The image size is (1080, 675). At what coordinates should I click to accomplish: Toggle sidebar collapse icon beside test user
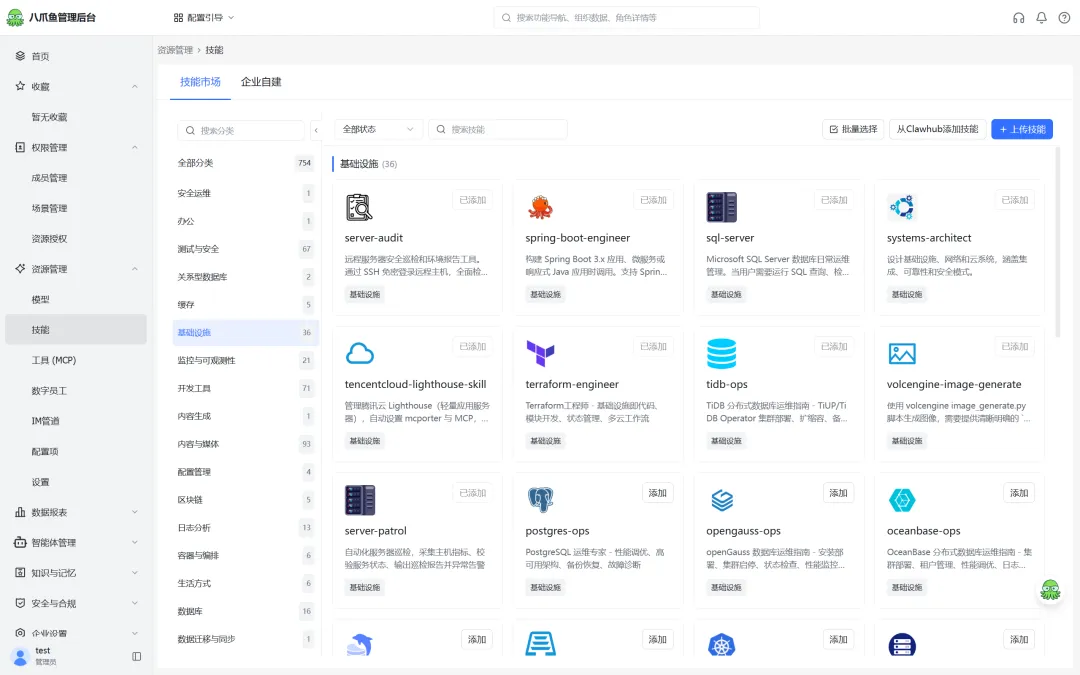tap(136, 656)
